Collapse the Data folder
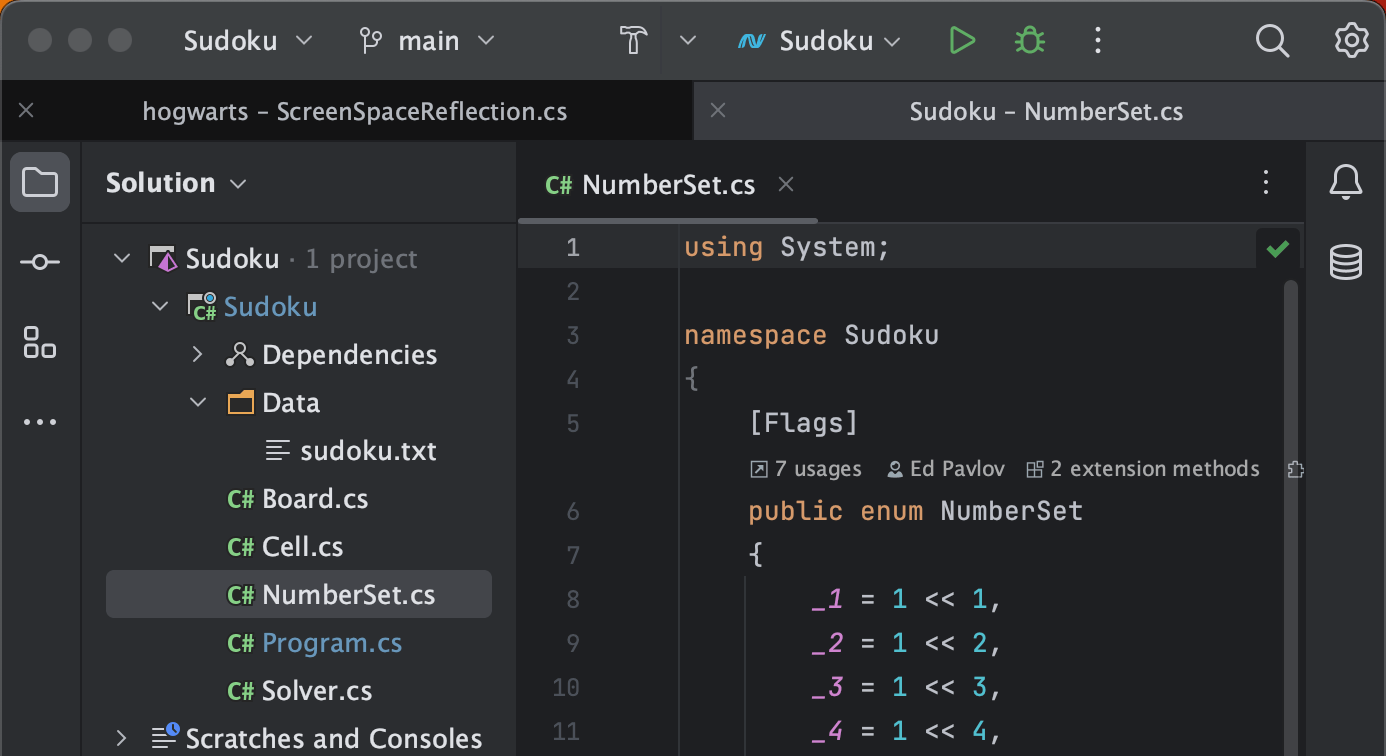 coord(198,403)
